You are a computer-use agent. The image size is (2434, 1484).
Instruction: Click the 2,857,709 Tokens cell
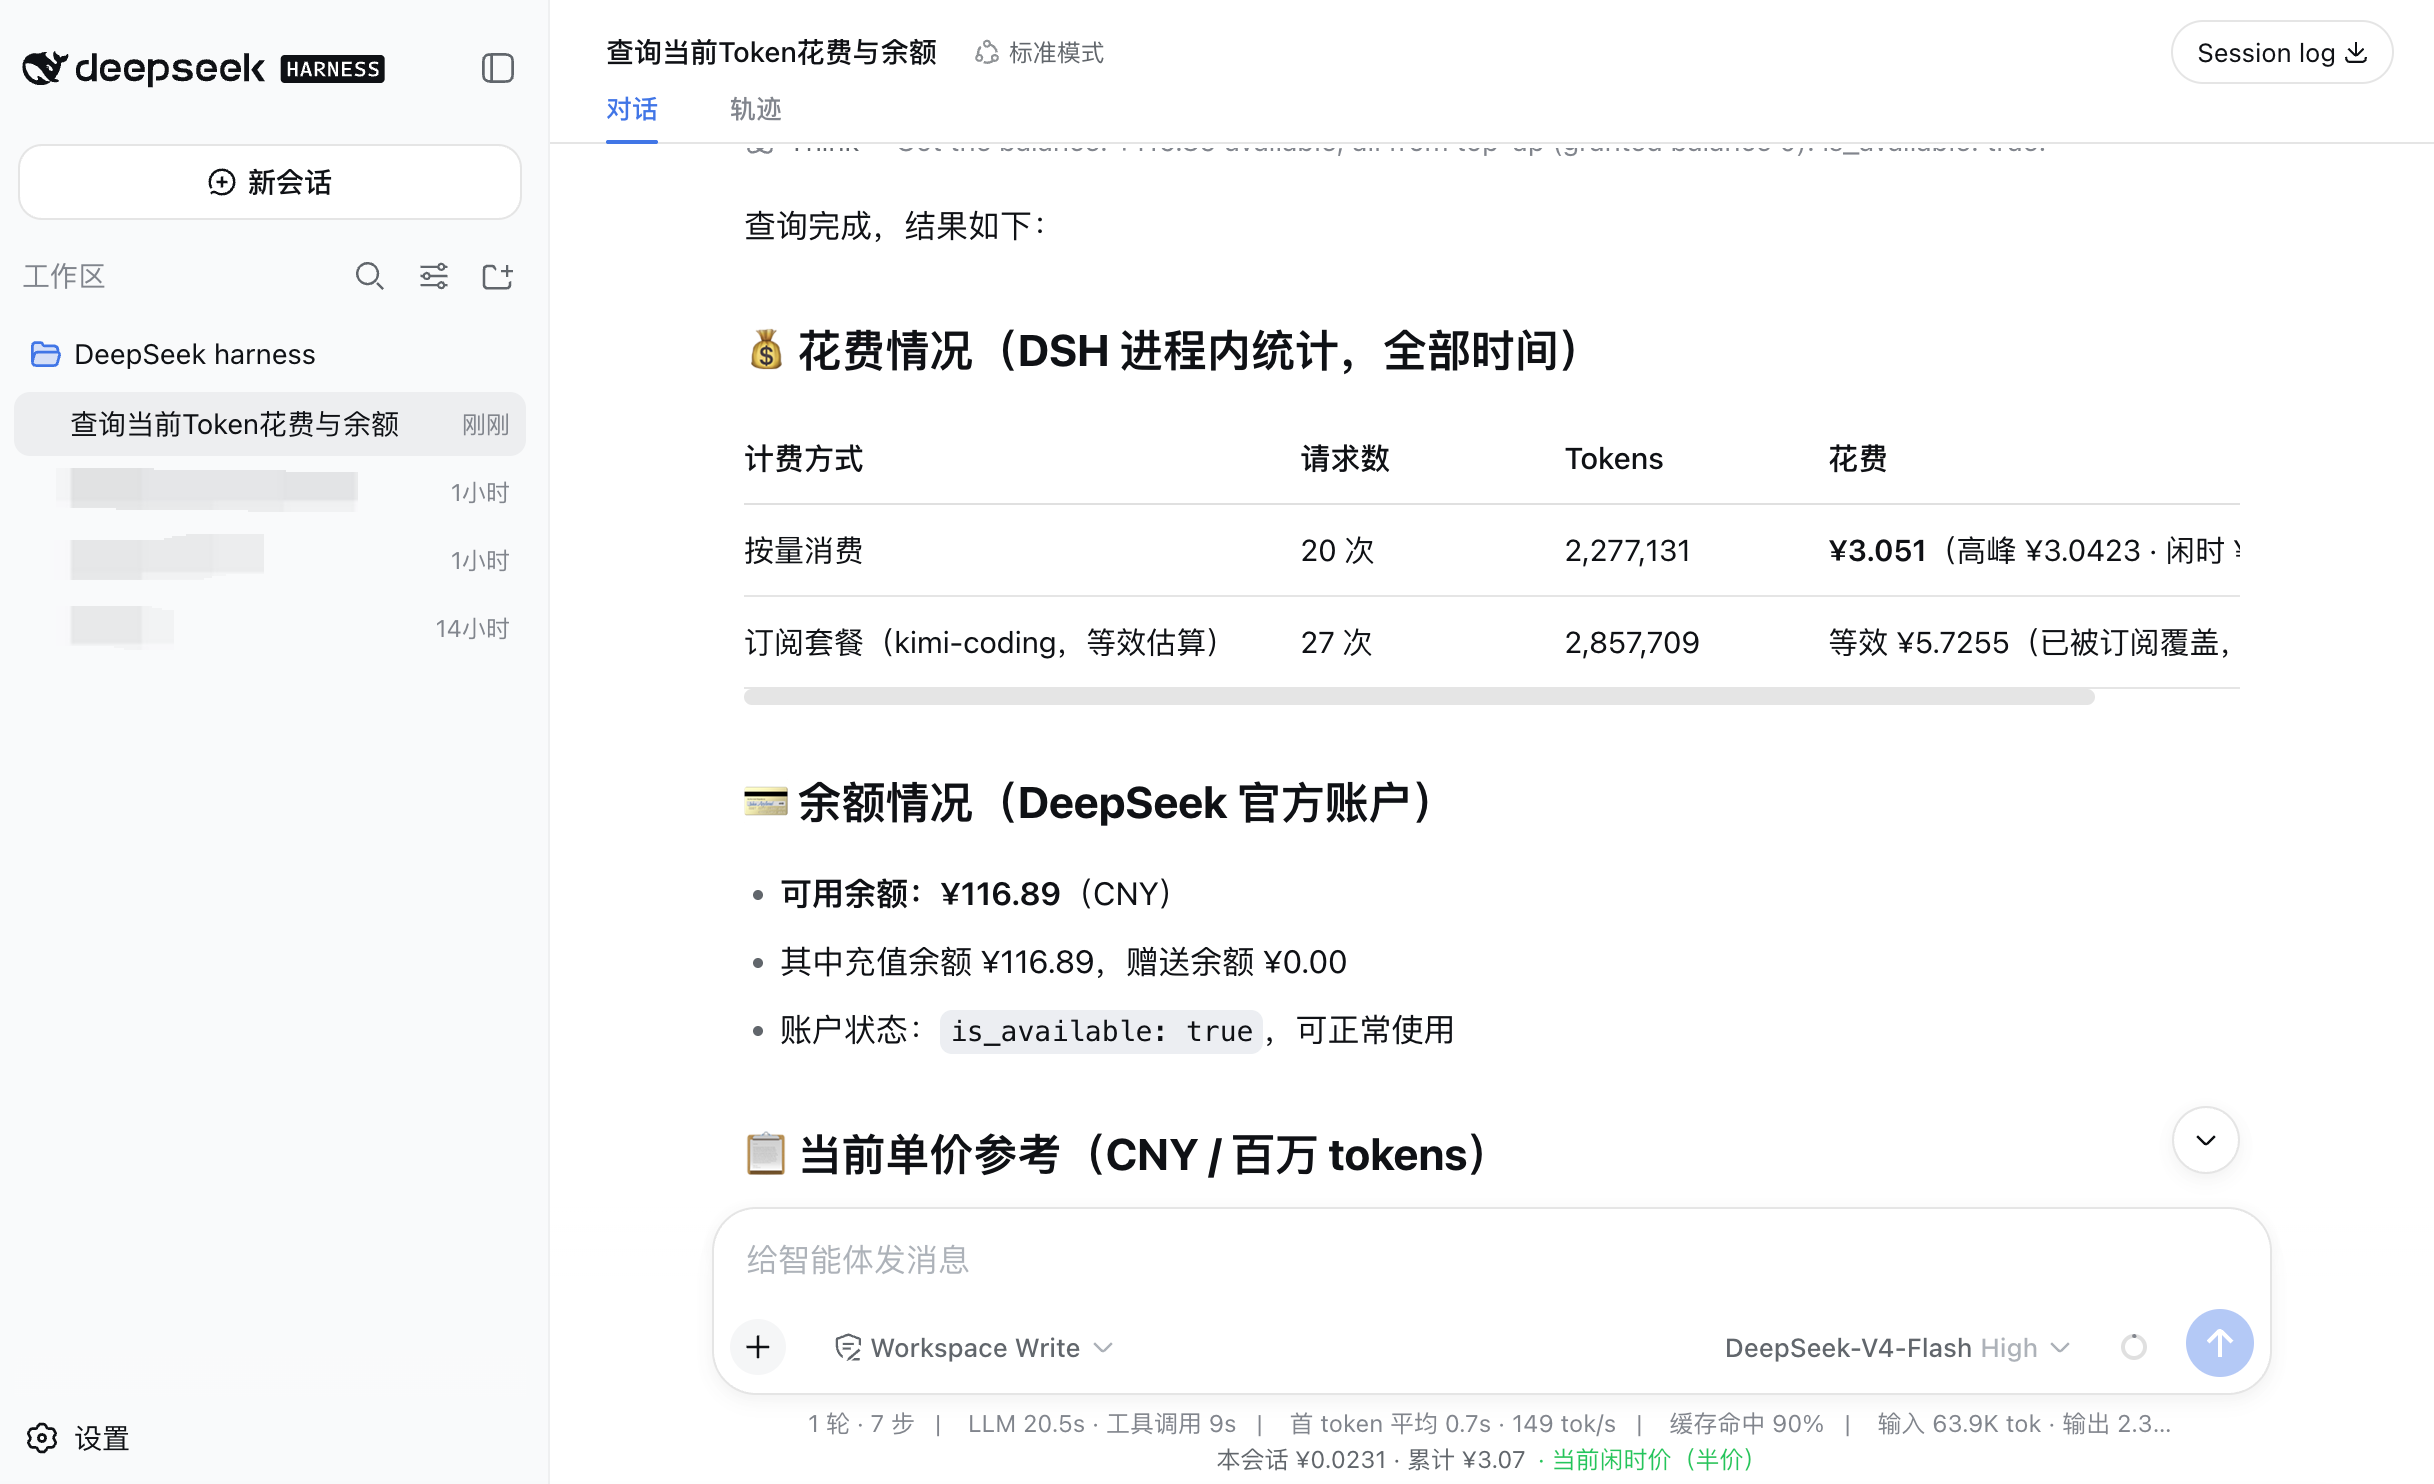1632,642
